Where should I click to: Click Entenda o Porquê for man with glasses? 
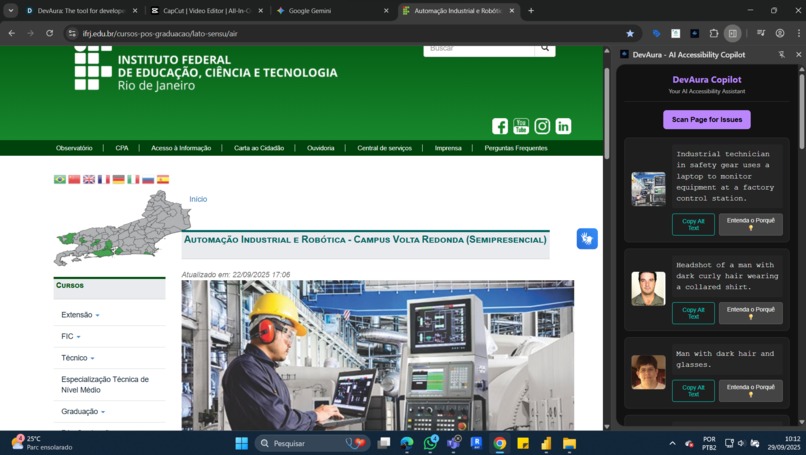point(750,391)
